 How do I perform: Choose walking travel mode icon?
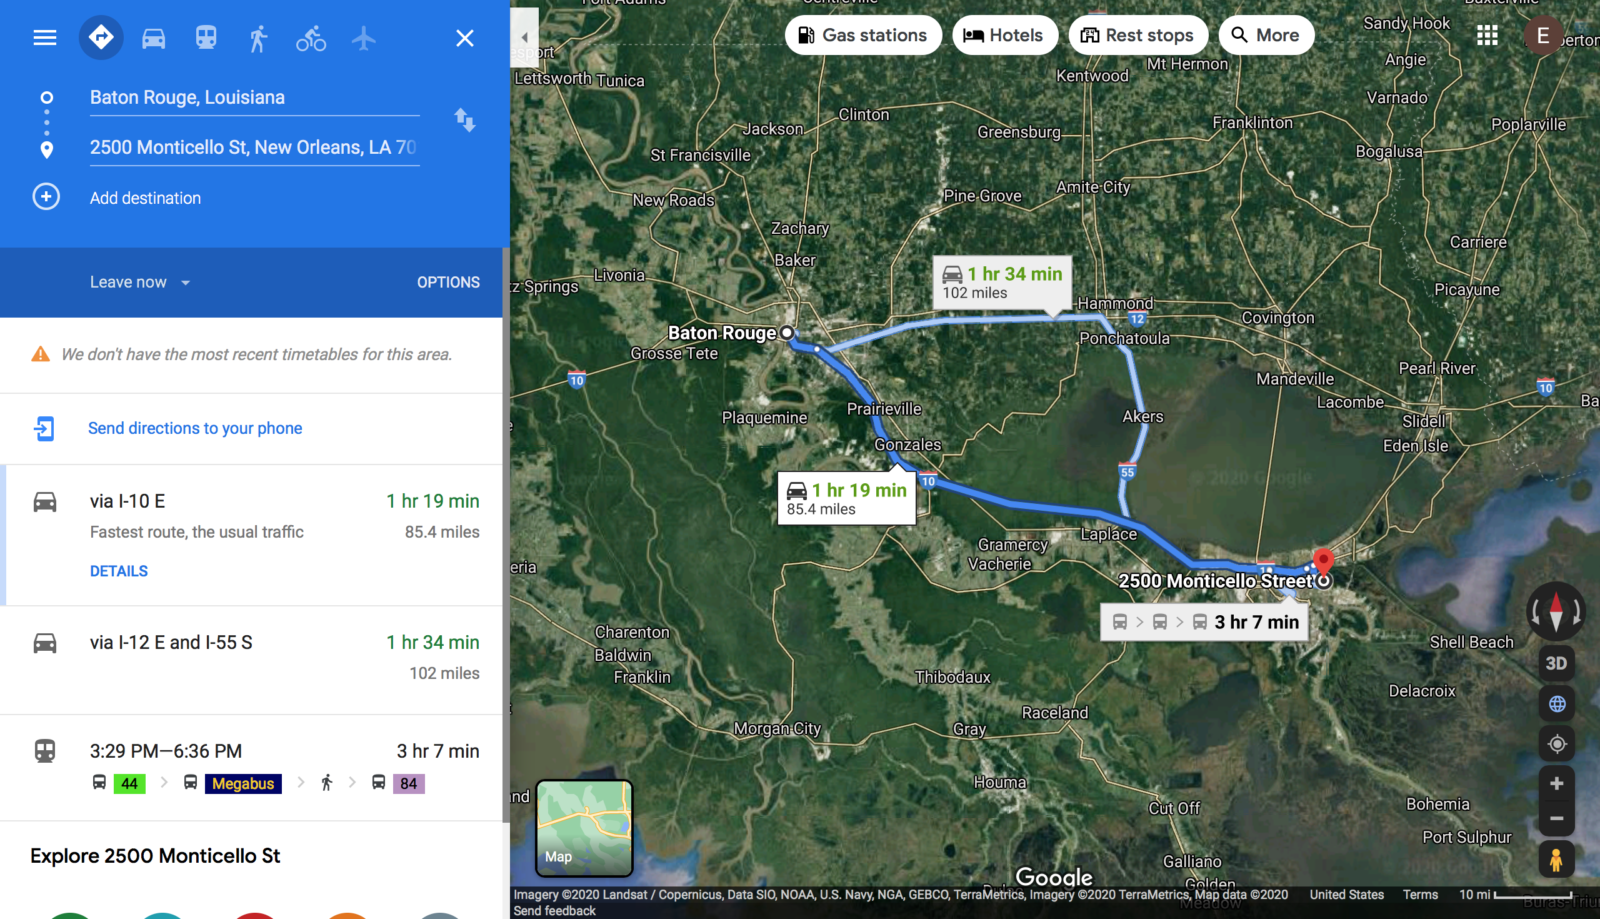tap(258, 38)
